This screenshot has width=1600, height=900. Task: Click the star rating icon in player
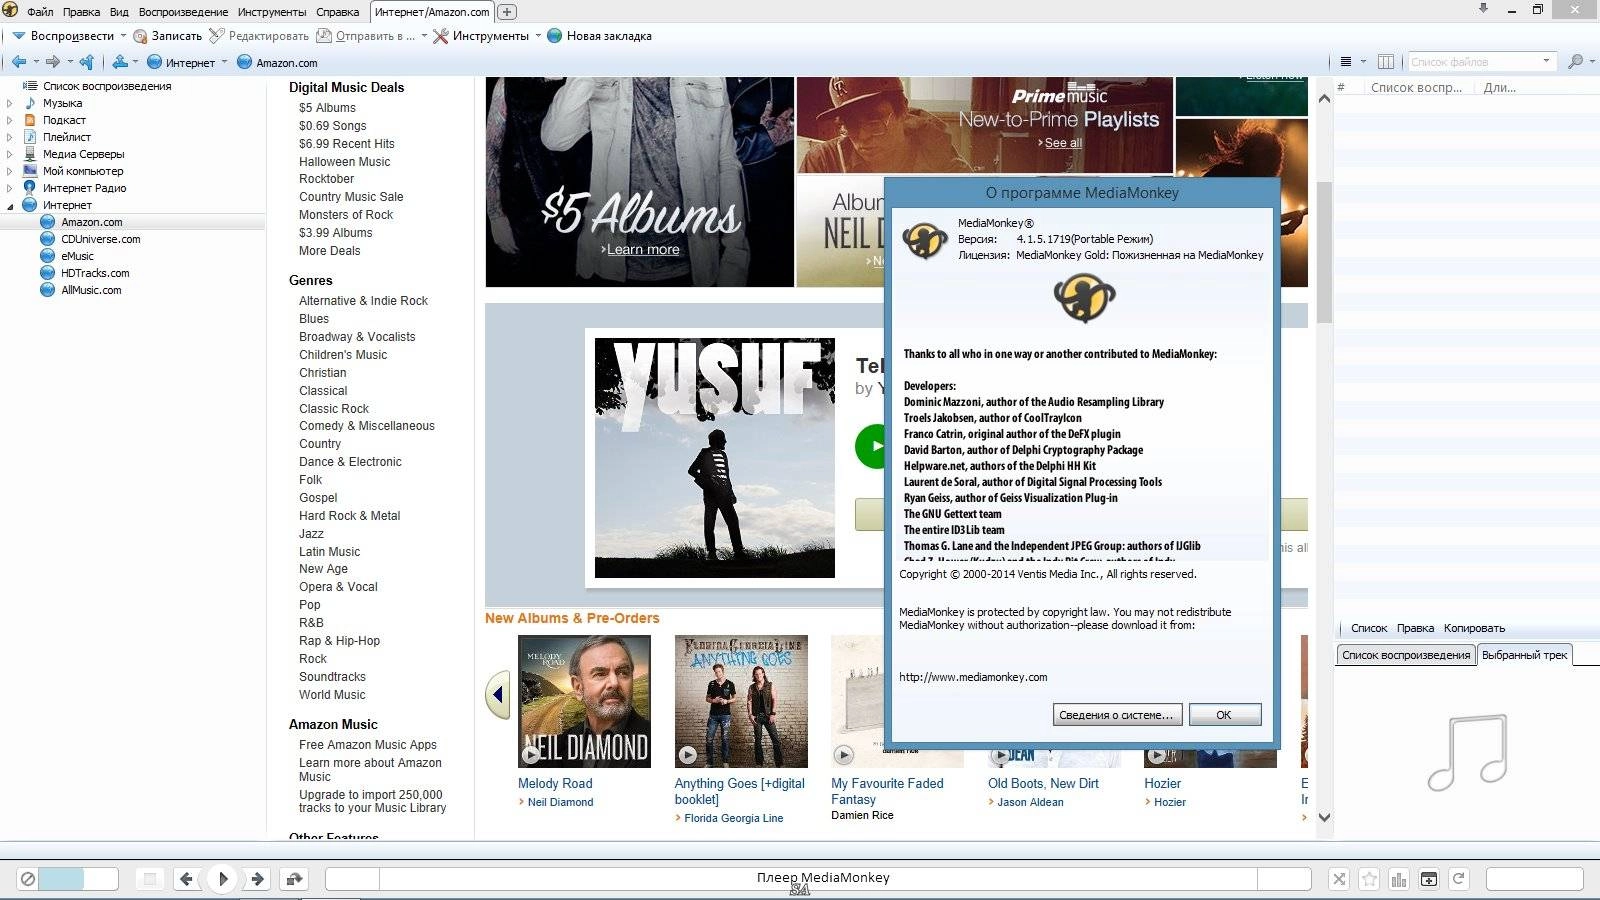point(1369,879)
